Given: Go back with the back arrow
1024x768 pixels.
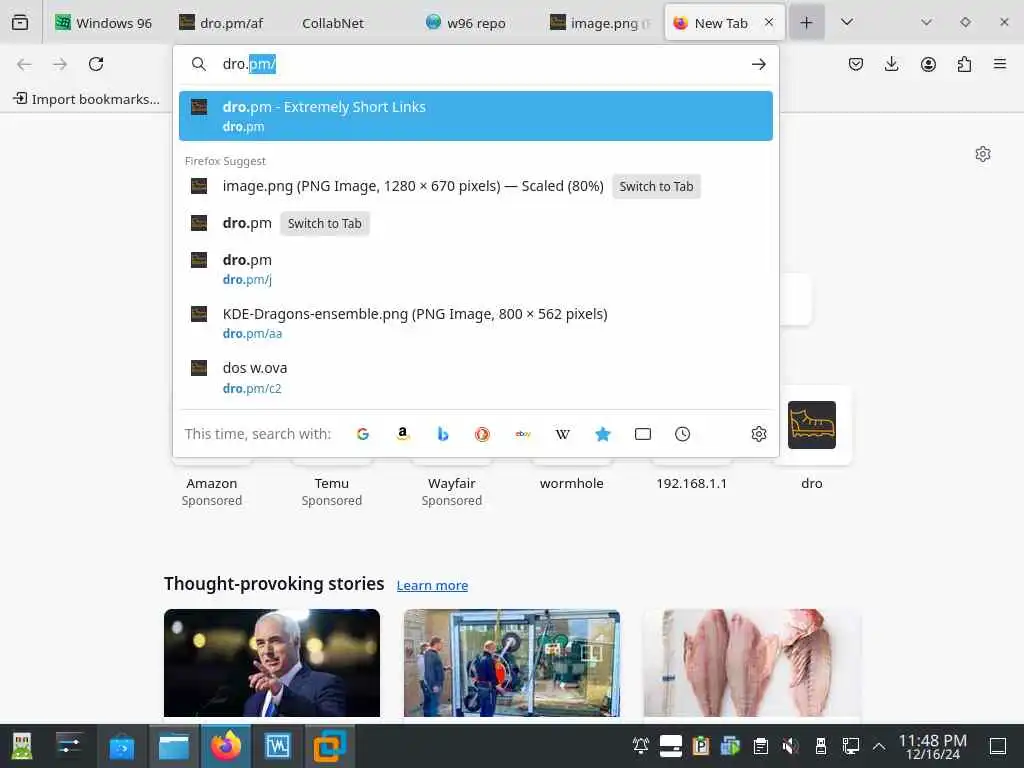Looking at the screenshot, I should click(24, 64).
